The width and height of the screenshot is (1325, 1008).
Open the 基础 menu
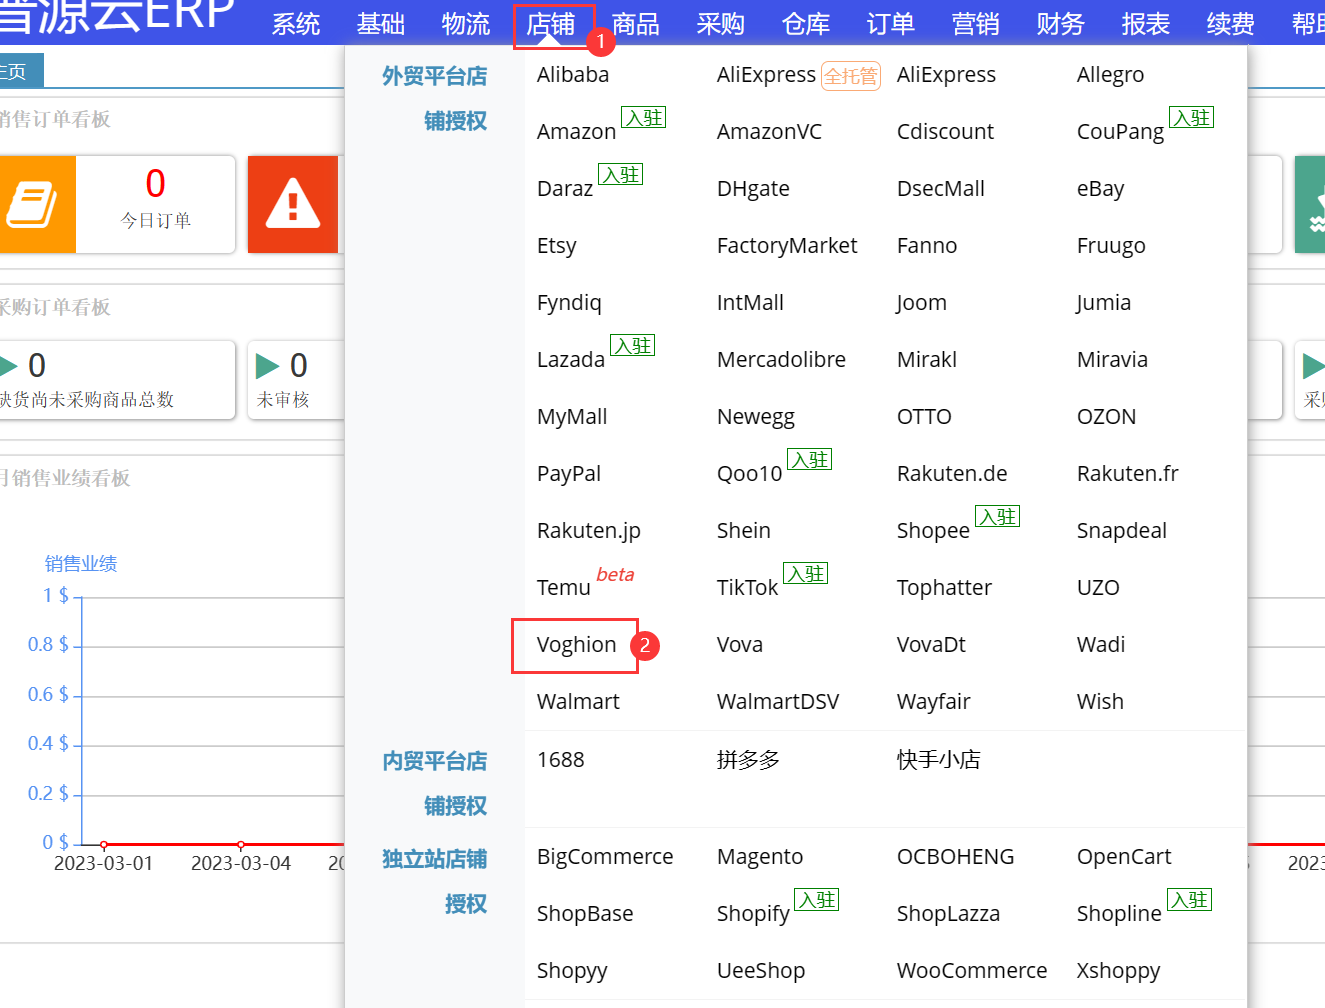381,24
